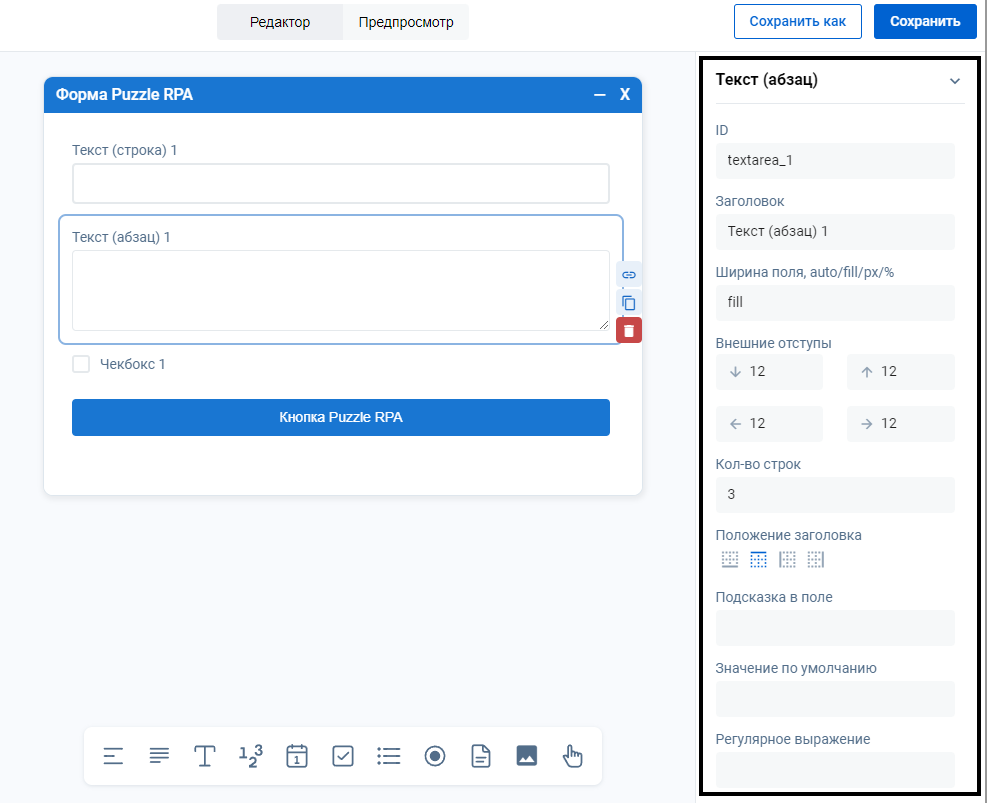Collapse the Текст (абзац) properties panel
Image resolution: width=987 pixels, height=803 pixels.
point(954,81)
